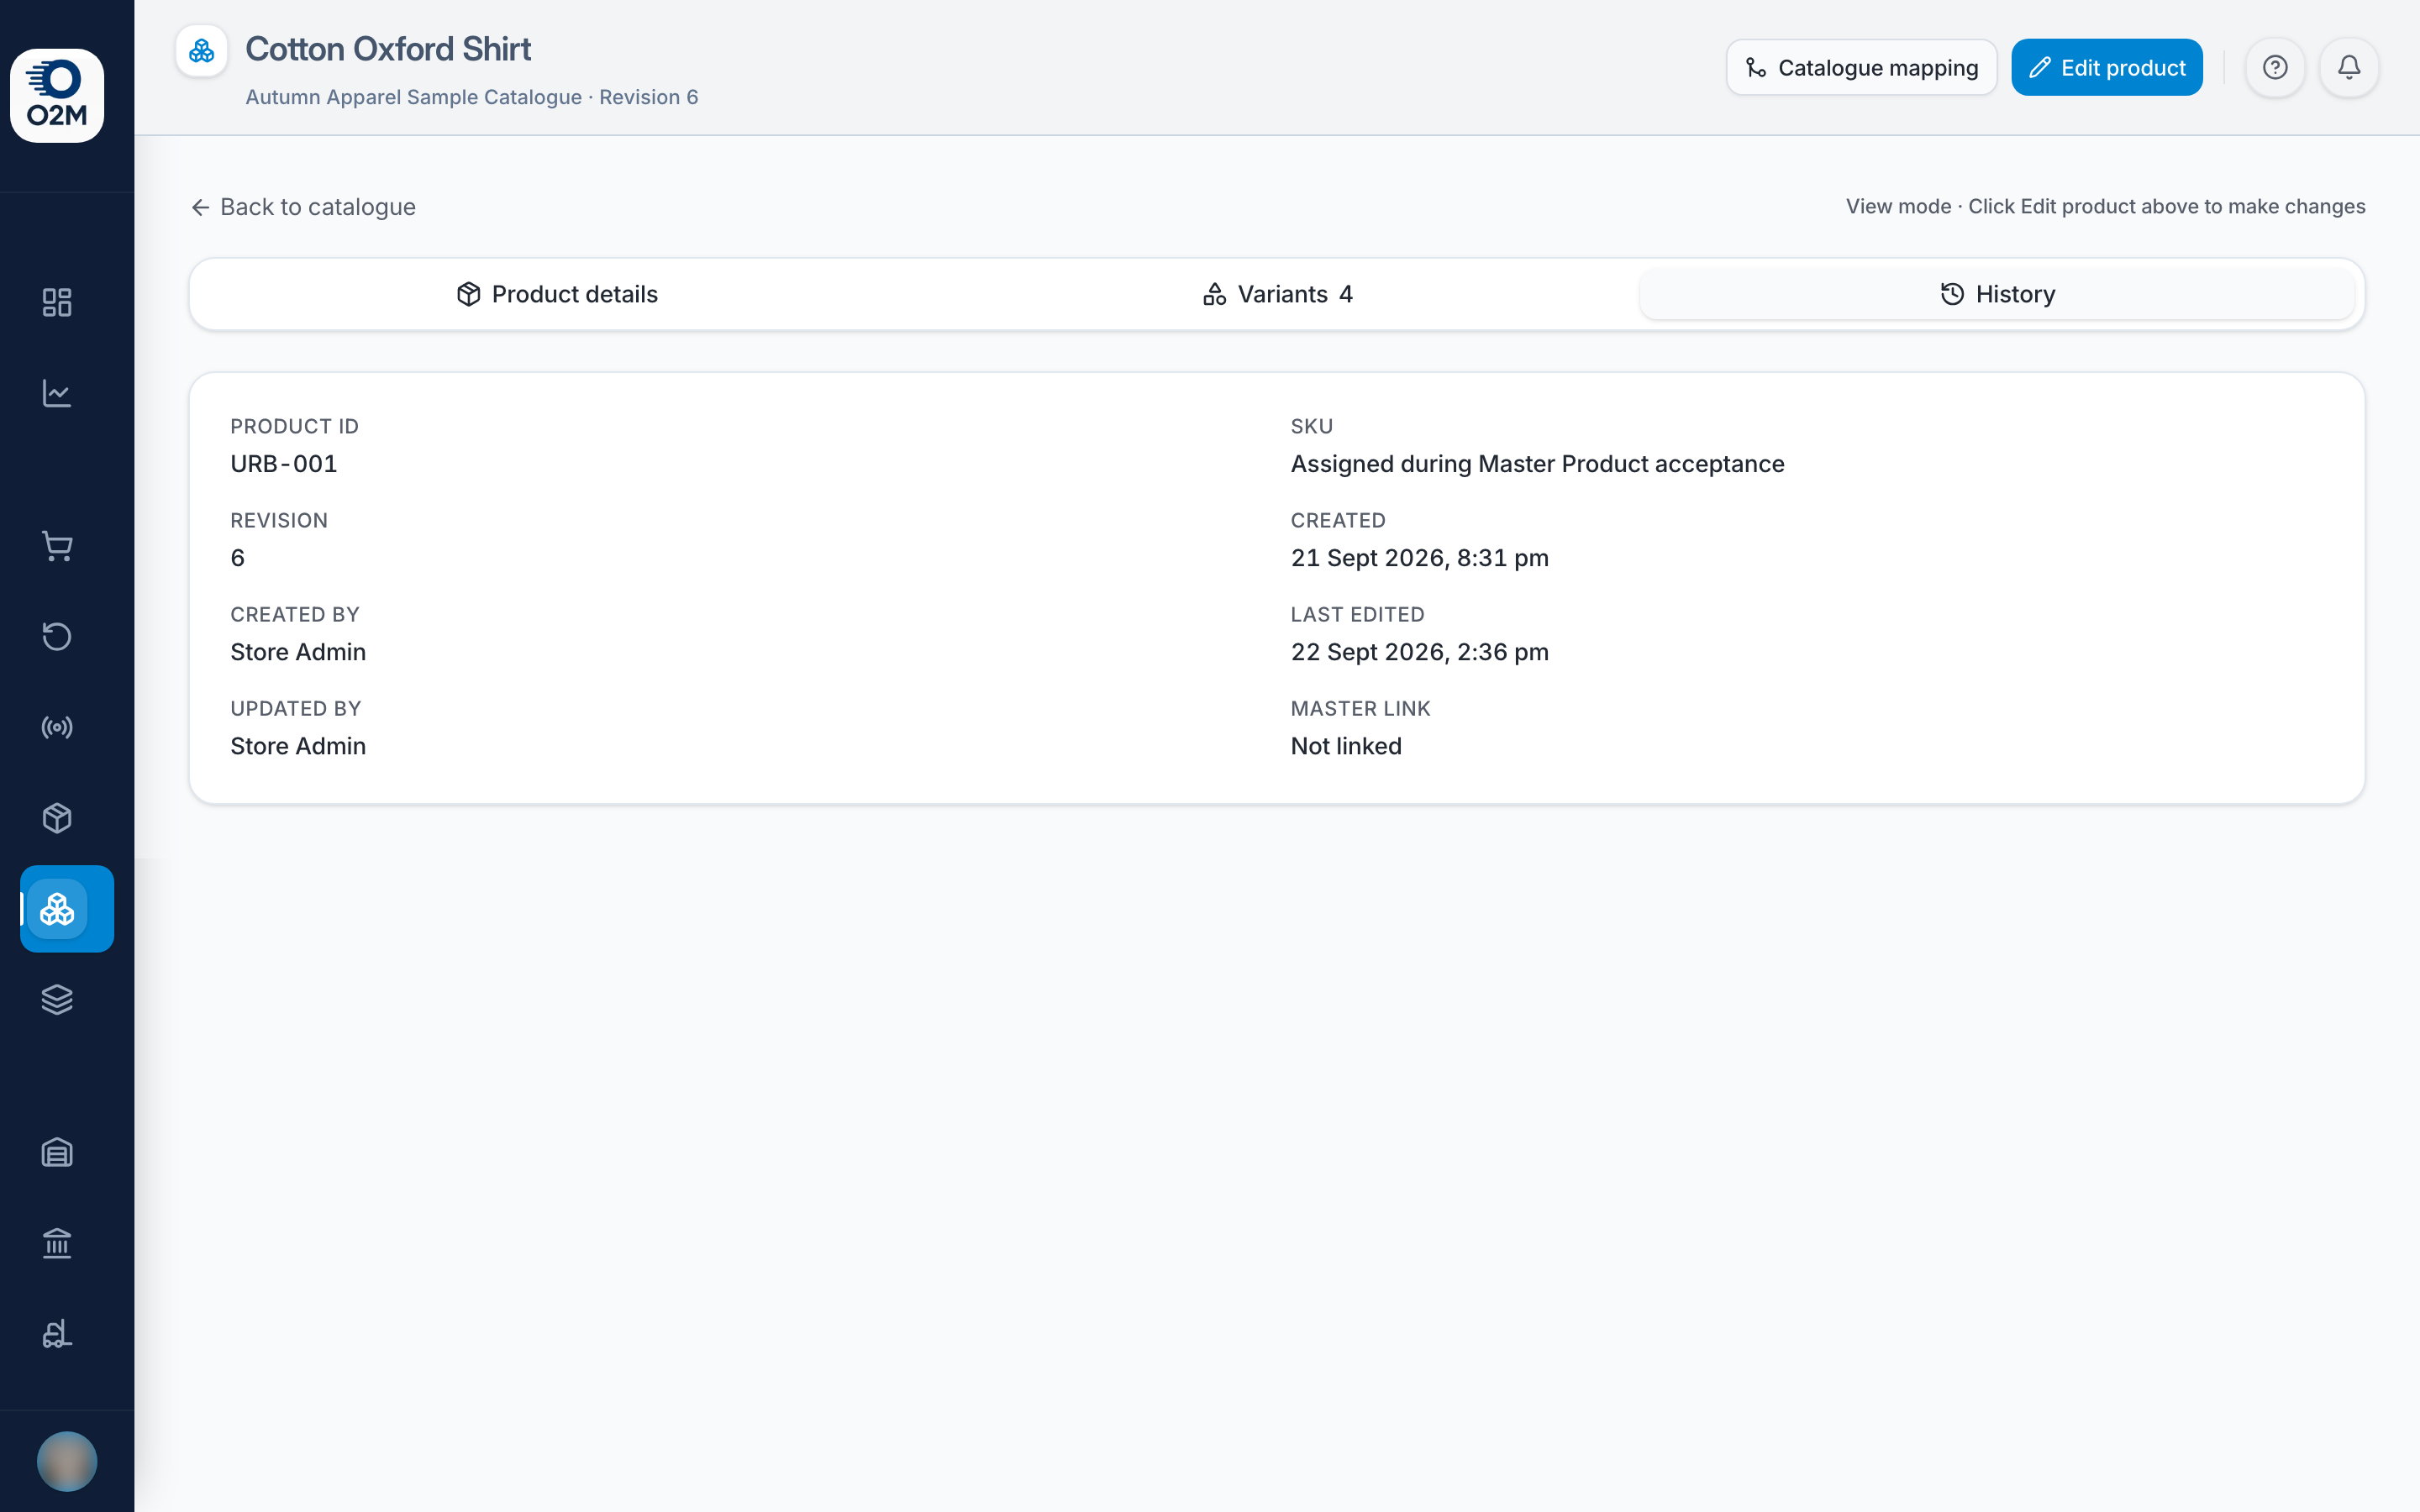This screenshot has width=2420, height=1512.
Task: Open the bank building icon in sidebar
Action: click(x=57, y=1243)
